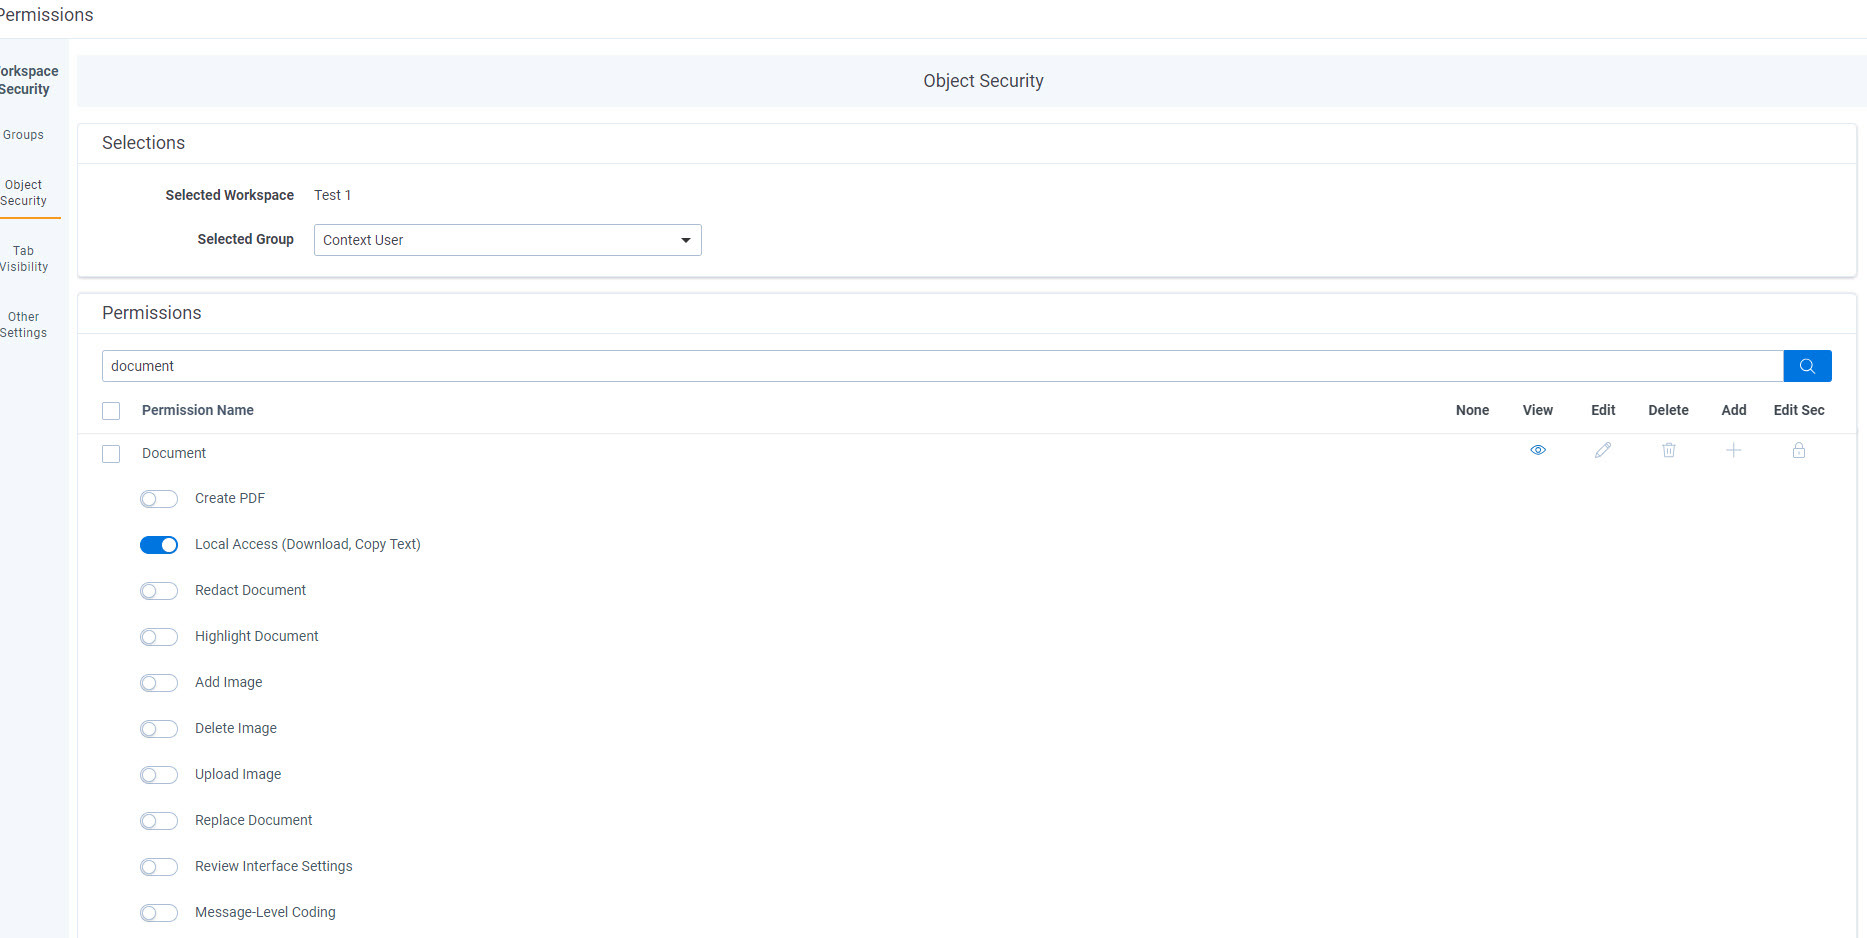Enable the Review Interface Settings switch
The width and height of the screenshot is (1867, 938).
point(159,867)
